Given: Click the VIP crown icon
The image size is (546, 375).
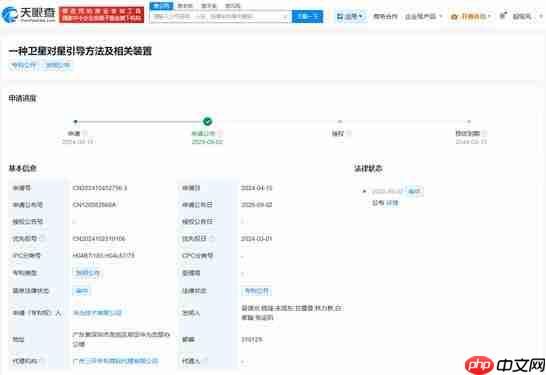Looking at the screenshot, I should (454, 16).
